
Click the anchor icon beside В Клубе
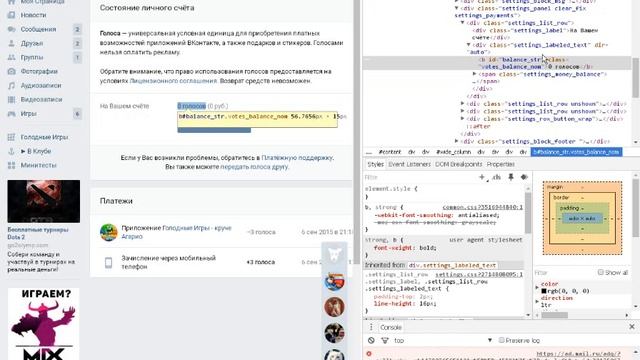coord(11,151)
